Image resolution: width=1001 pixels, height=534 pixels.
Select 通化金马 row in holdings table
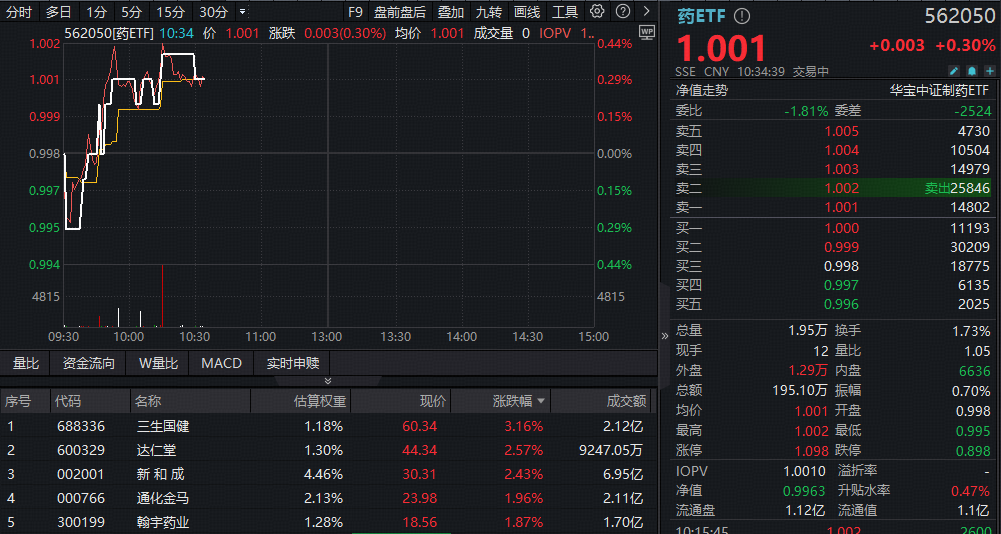coord(328,498)
